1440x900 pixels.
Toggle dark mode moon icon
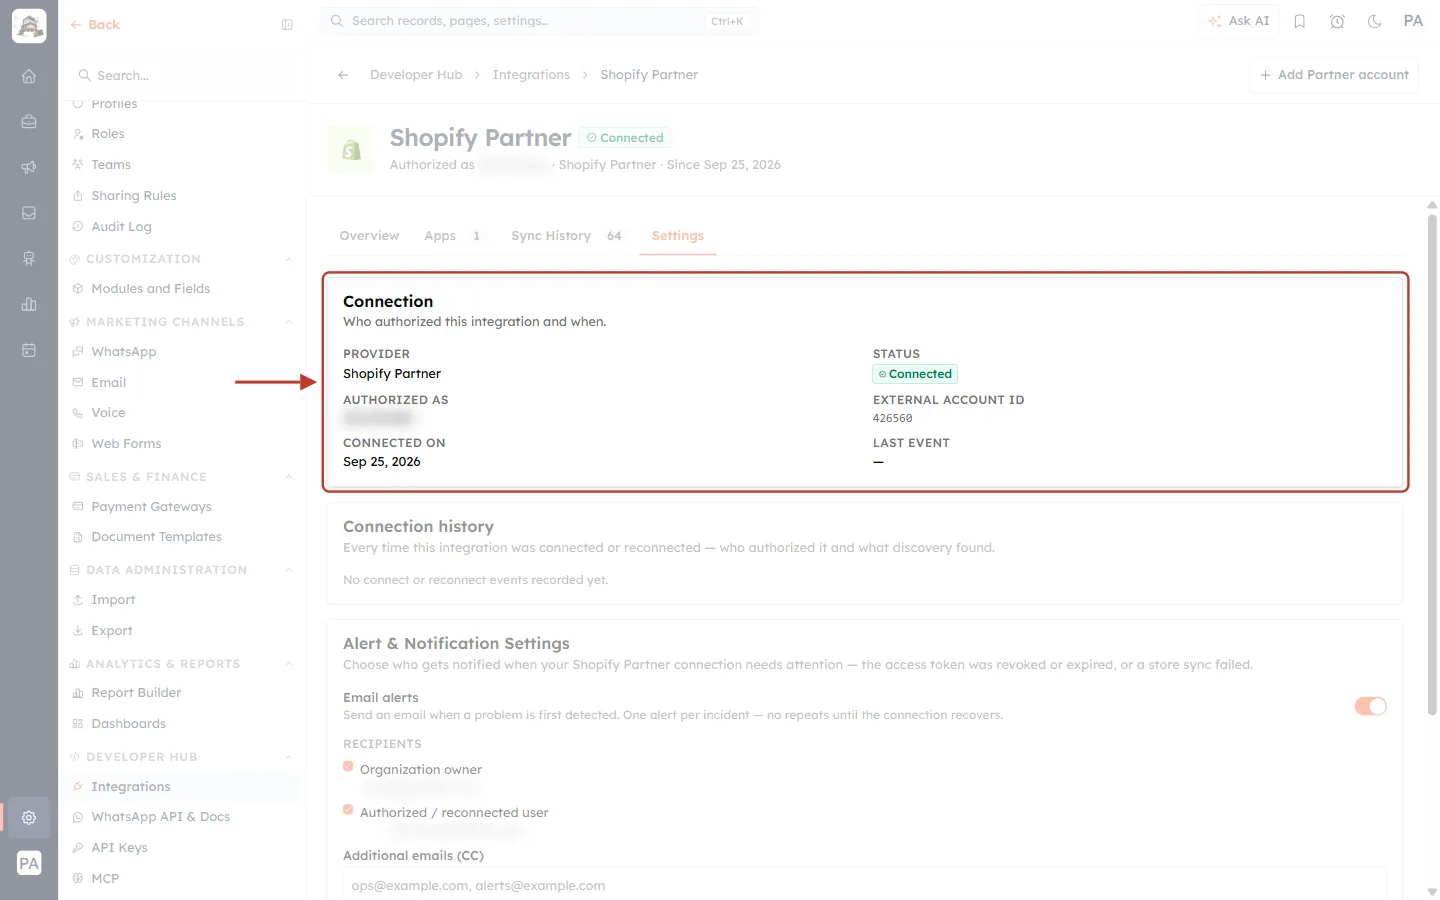point(1375,21)
